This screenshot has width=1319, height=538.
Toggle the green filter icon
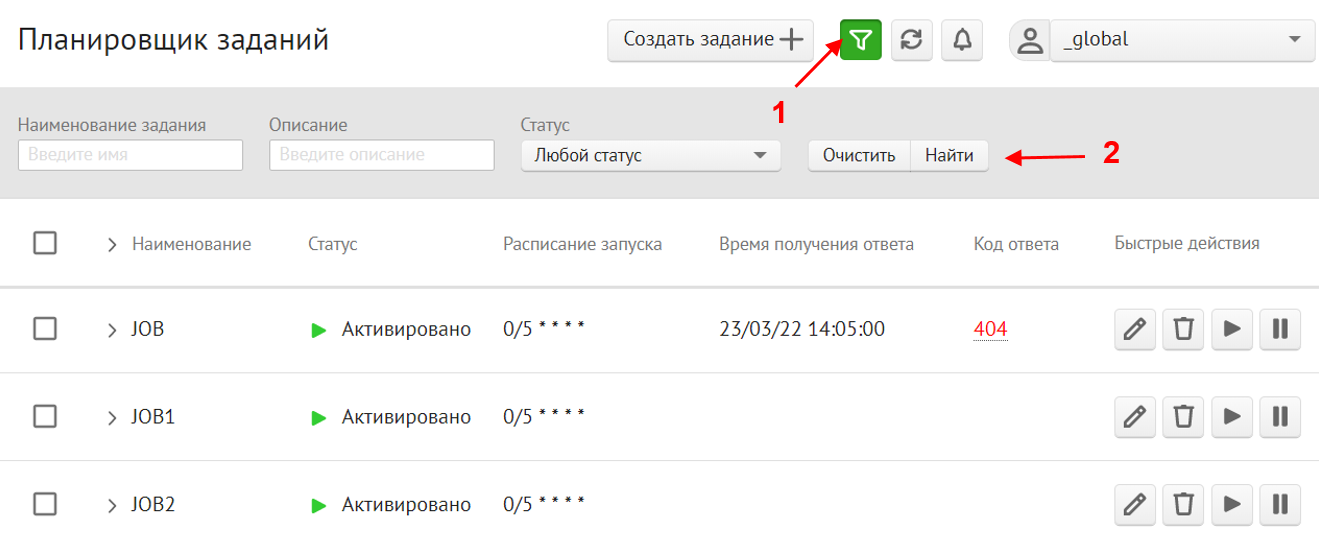click(x=860, y=40)
